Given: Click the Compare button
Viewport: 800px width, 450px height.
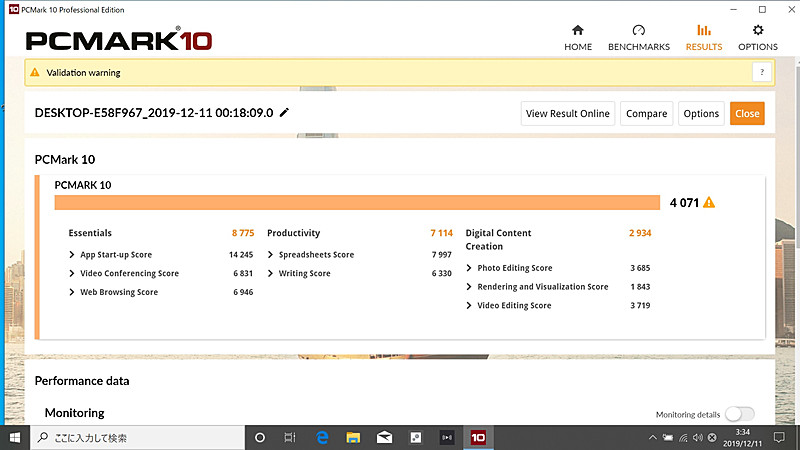Looking at the screenshot, I should click(x=646, y=113).
